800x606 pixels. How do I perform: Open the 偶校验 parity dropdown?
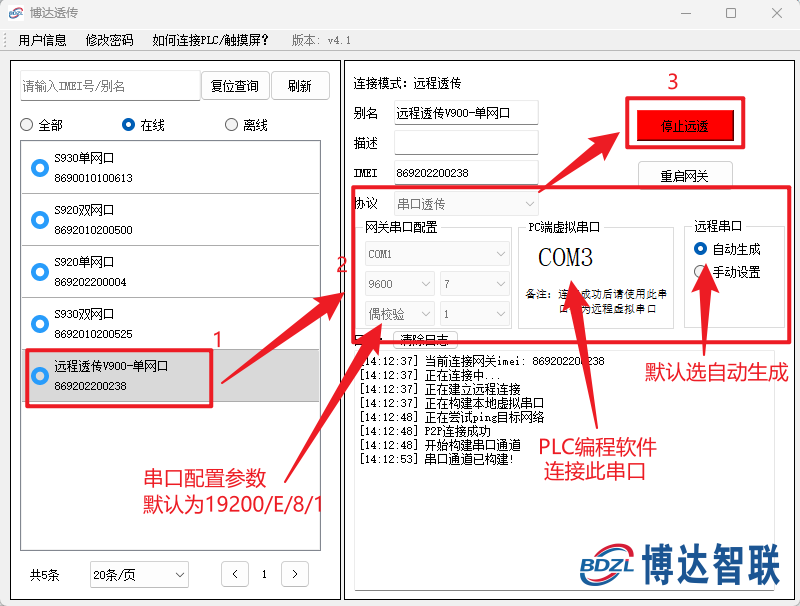[399, 314]
